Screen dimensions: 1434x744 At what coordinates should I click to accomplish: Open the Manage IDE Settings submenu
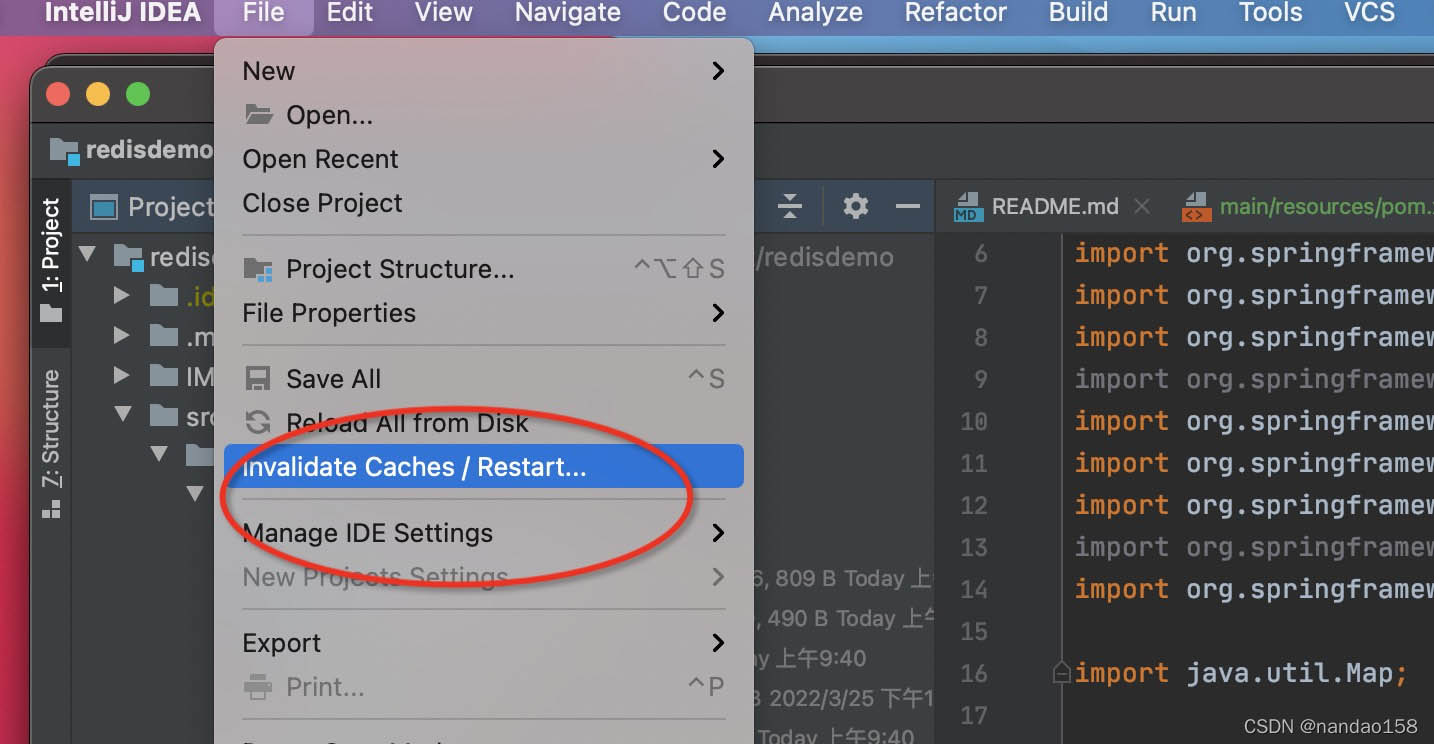pos(484,533)
